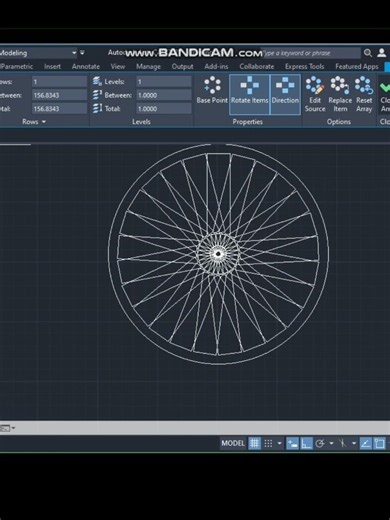Click Levels Between field showing 1.0000
This screenshot has width=390, height=520.
[164, 95]
